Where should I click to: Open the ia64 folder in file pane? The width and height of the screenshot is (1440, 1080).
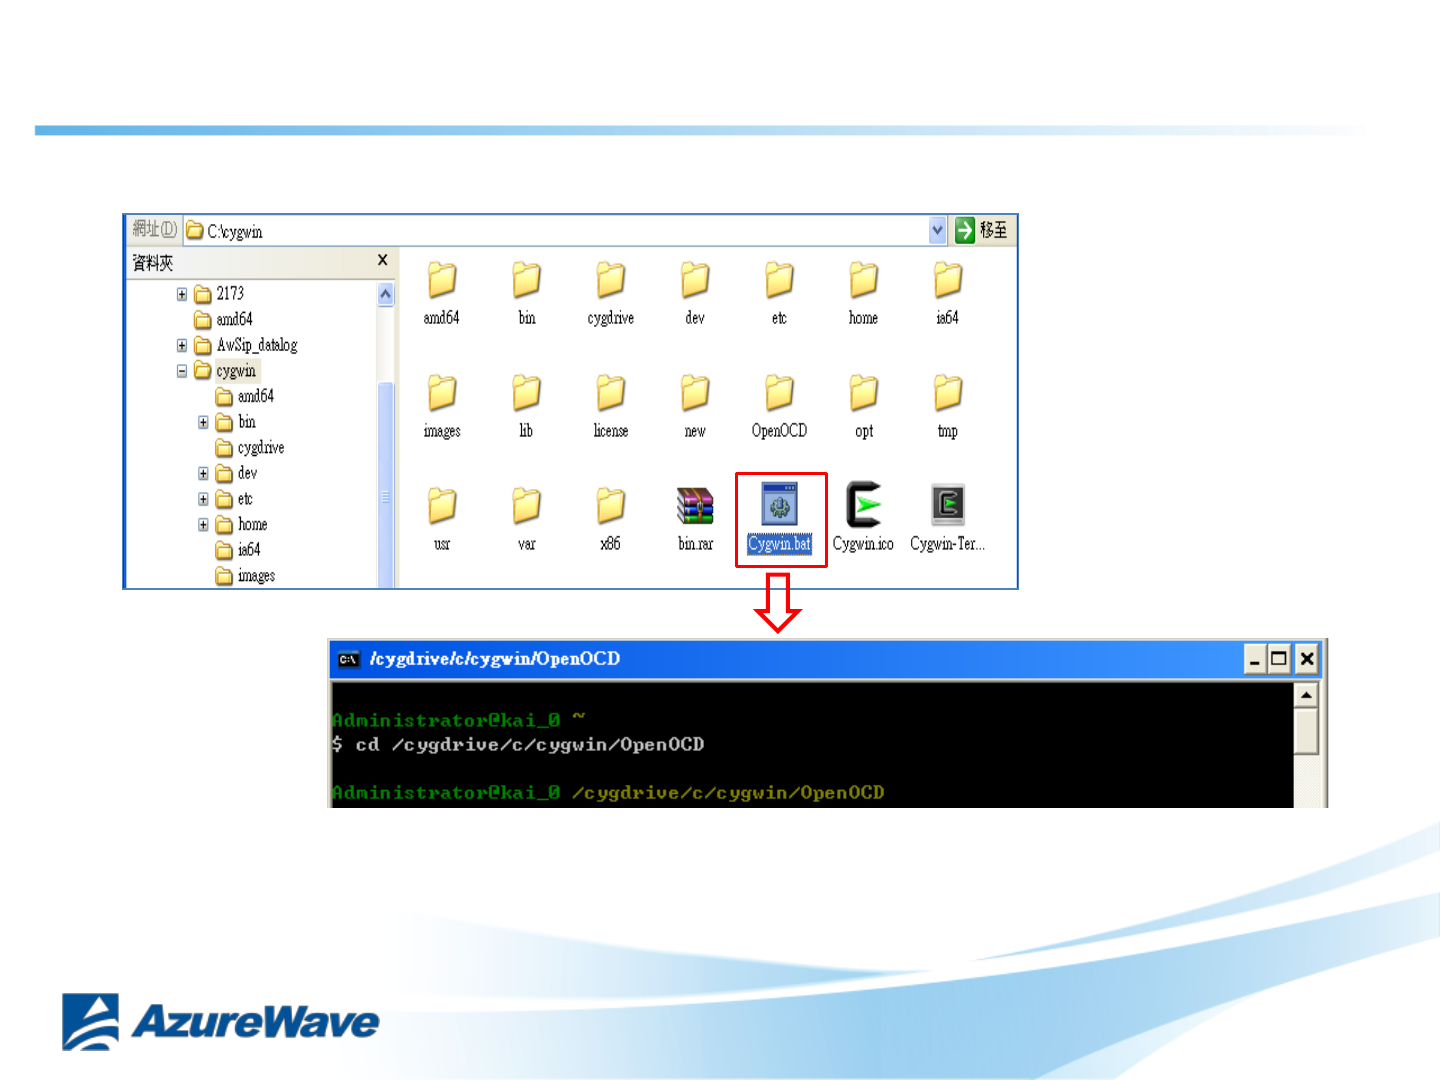tap(947, 281)
